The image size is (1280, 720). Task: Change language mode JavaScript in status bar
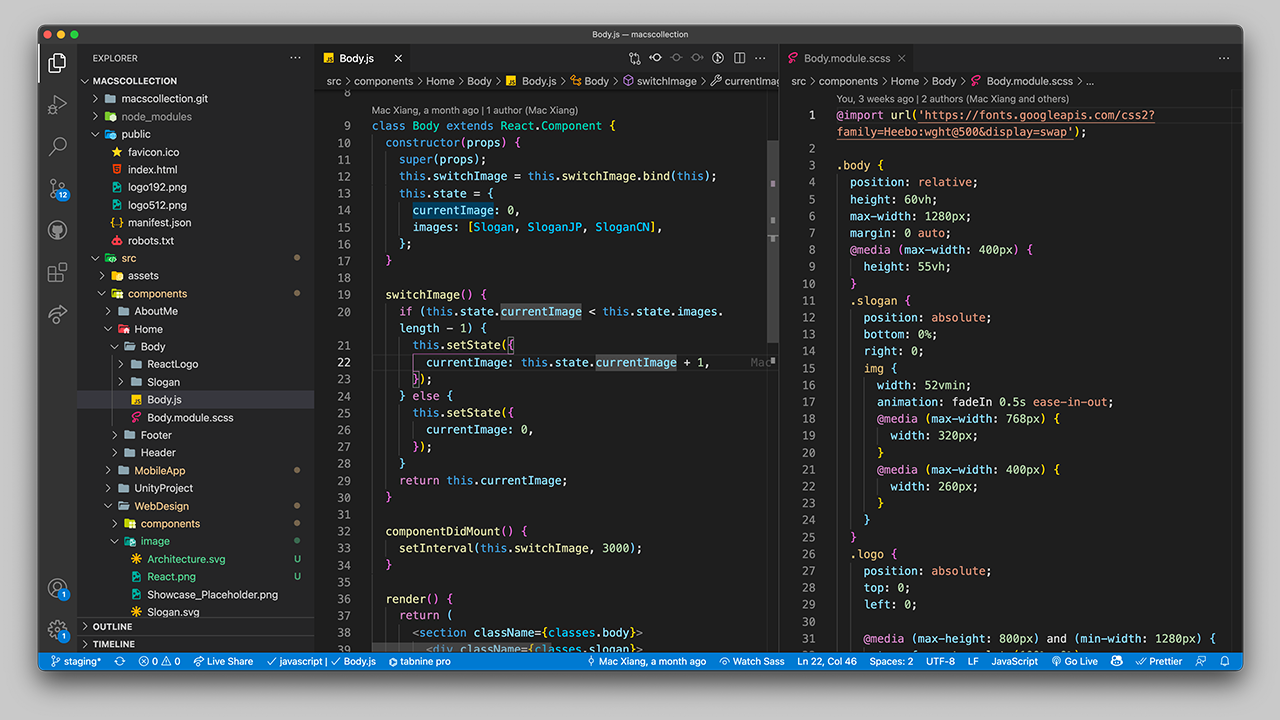1015,661
